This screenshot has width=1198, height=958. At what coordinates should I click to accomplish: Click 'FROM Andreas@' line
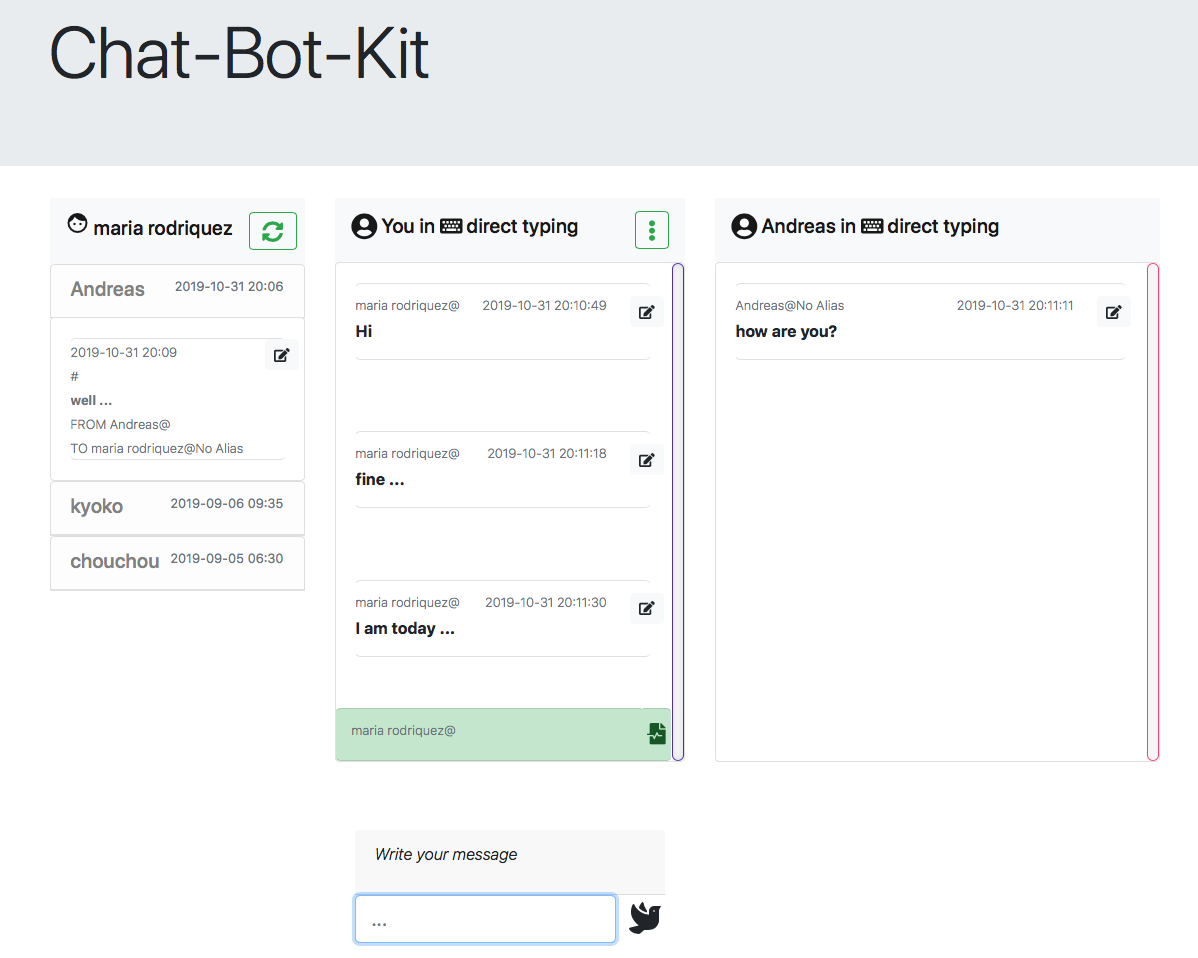click(120, 424)
